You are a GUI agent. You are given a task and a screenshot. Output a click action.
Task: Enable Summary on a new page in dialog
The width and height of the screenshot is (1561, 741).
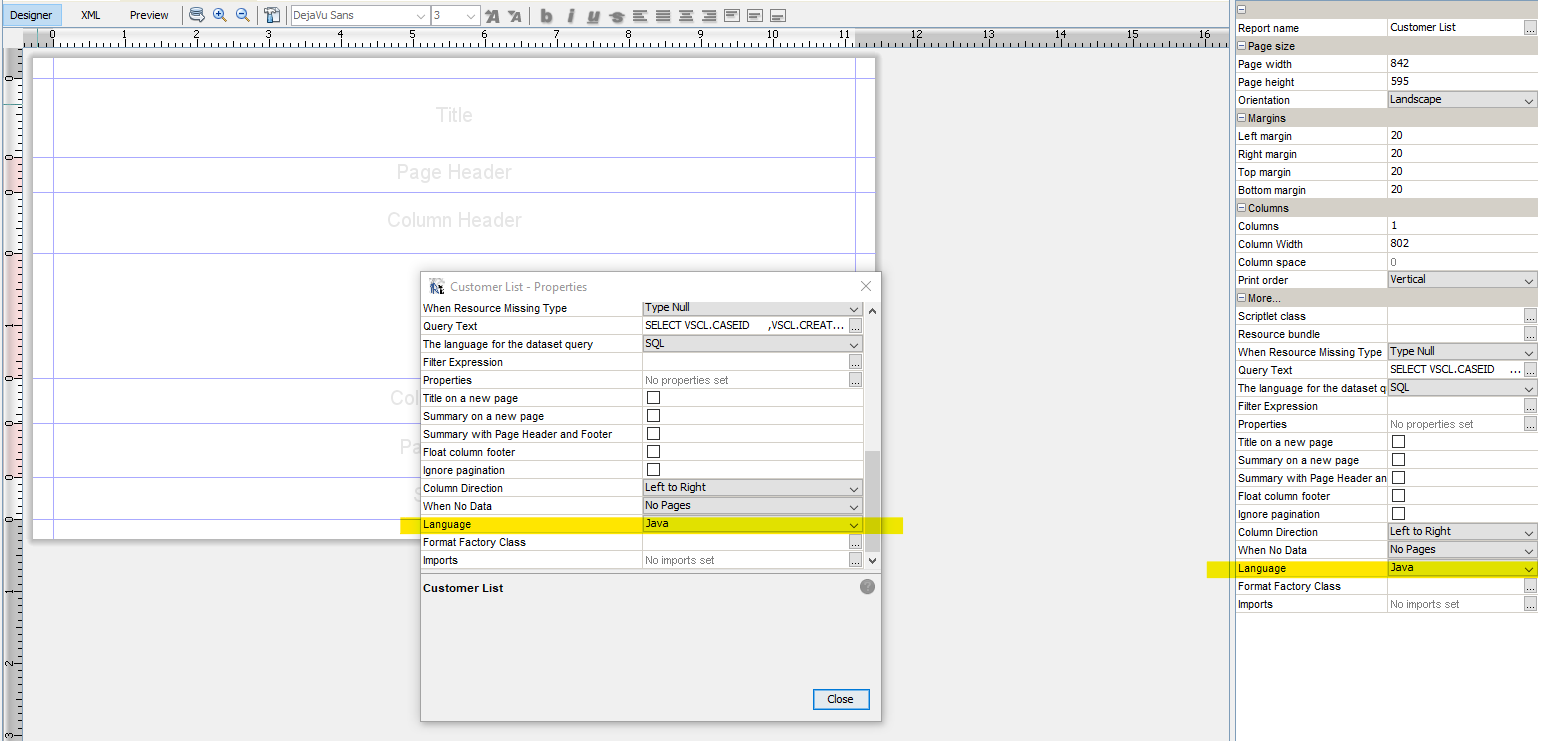654,416
